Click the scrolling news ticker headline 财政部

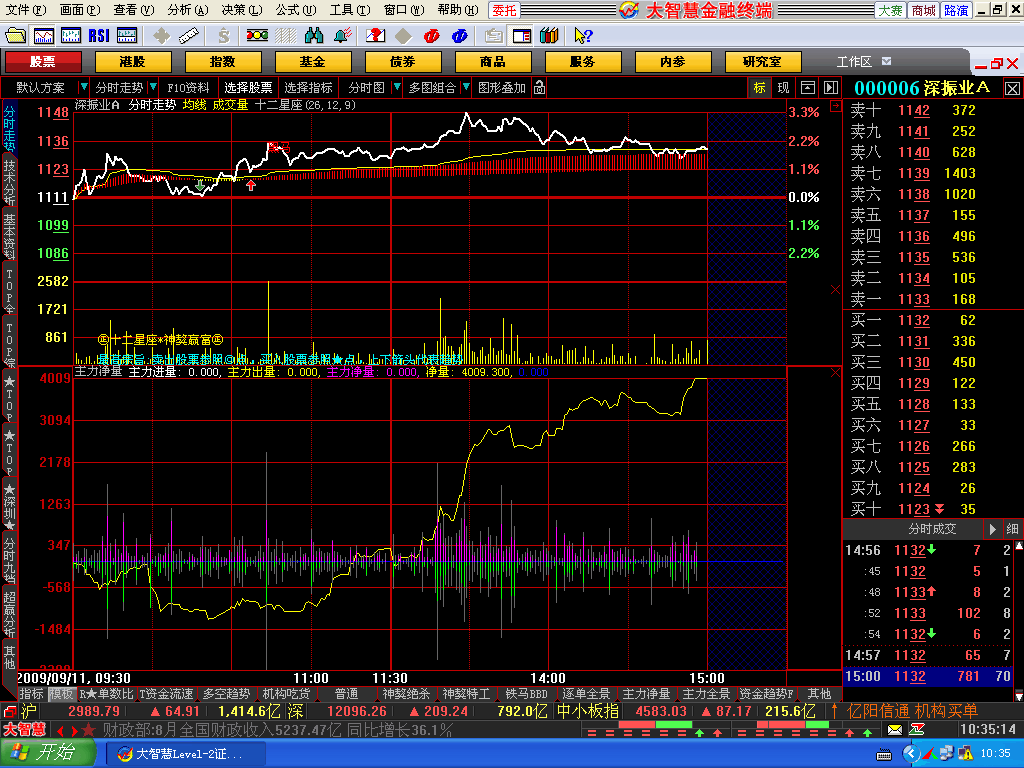click(277, 729)
